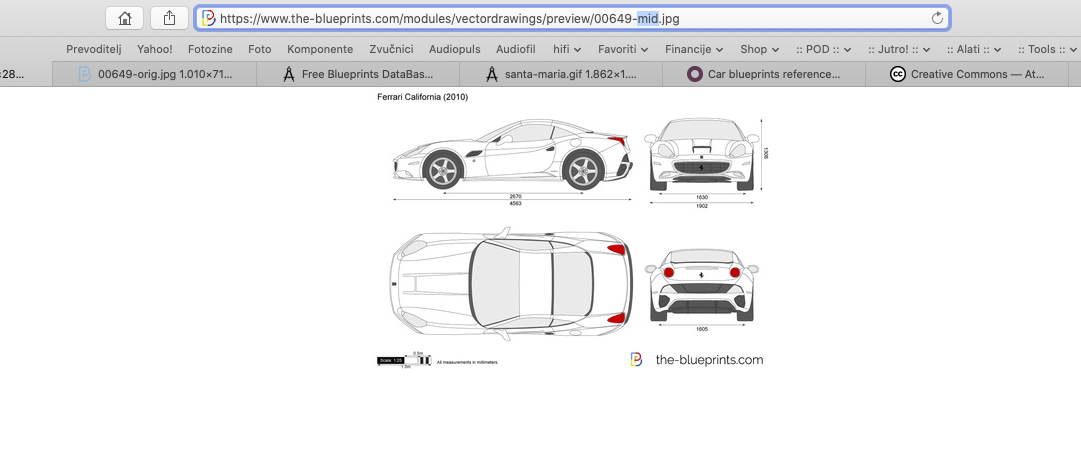1081x468 pixels.
Task: Open the Prevoditelj bookmark
Action: click(x=94, y=50)
